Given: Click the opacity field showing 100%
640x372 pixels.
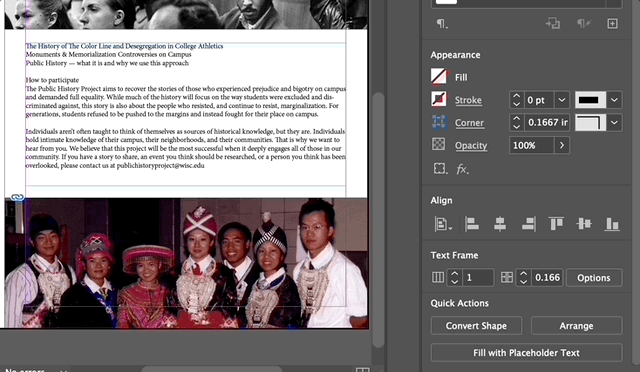Looking at the screenshot, I should (531, 145).
